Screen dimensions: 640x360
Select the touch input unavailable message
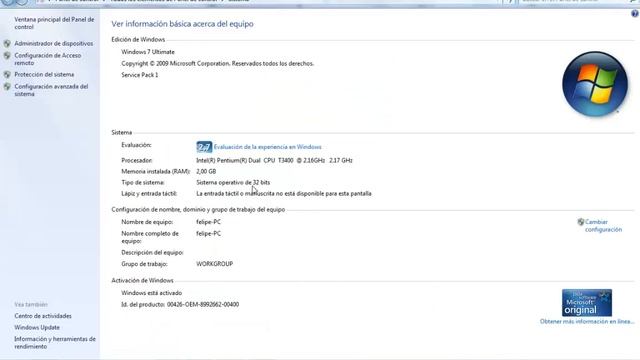[284, 193]
